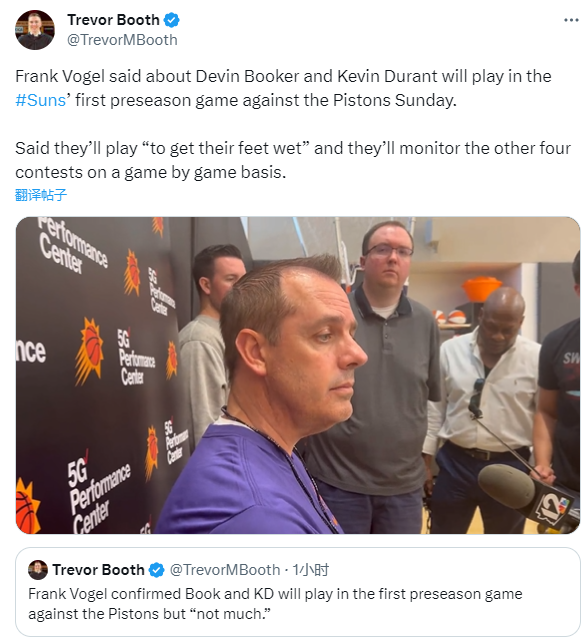Click the #Suns hashtag
Image resolution: width=582 pixels, height=639 pixels.
point(40,100)
